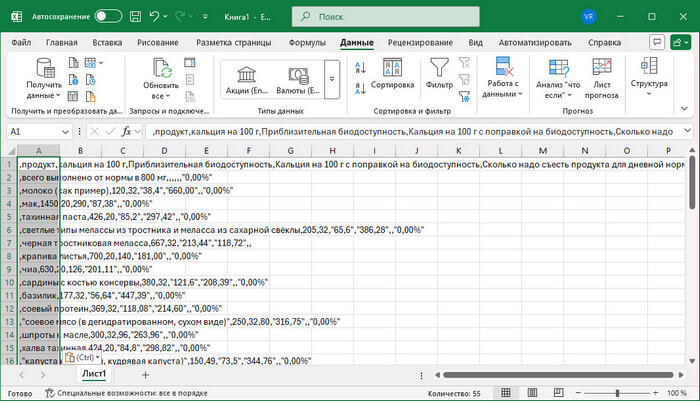Open Получить данные dropdown
The height and width of the screenshot is (401, 700).
coord(44,78)
